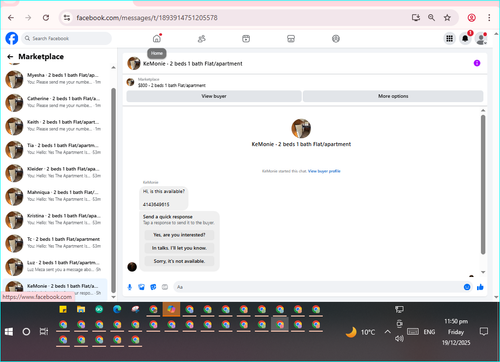This screenshot has width=500, height=362.
Task: Send quick reply Sorry, it's not available
Action: (179, 261)
